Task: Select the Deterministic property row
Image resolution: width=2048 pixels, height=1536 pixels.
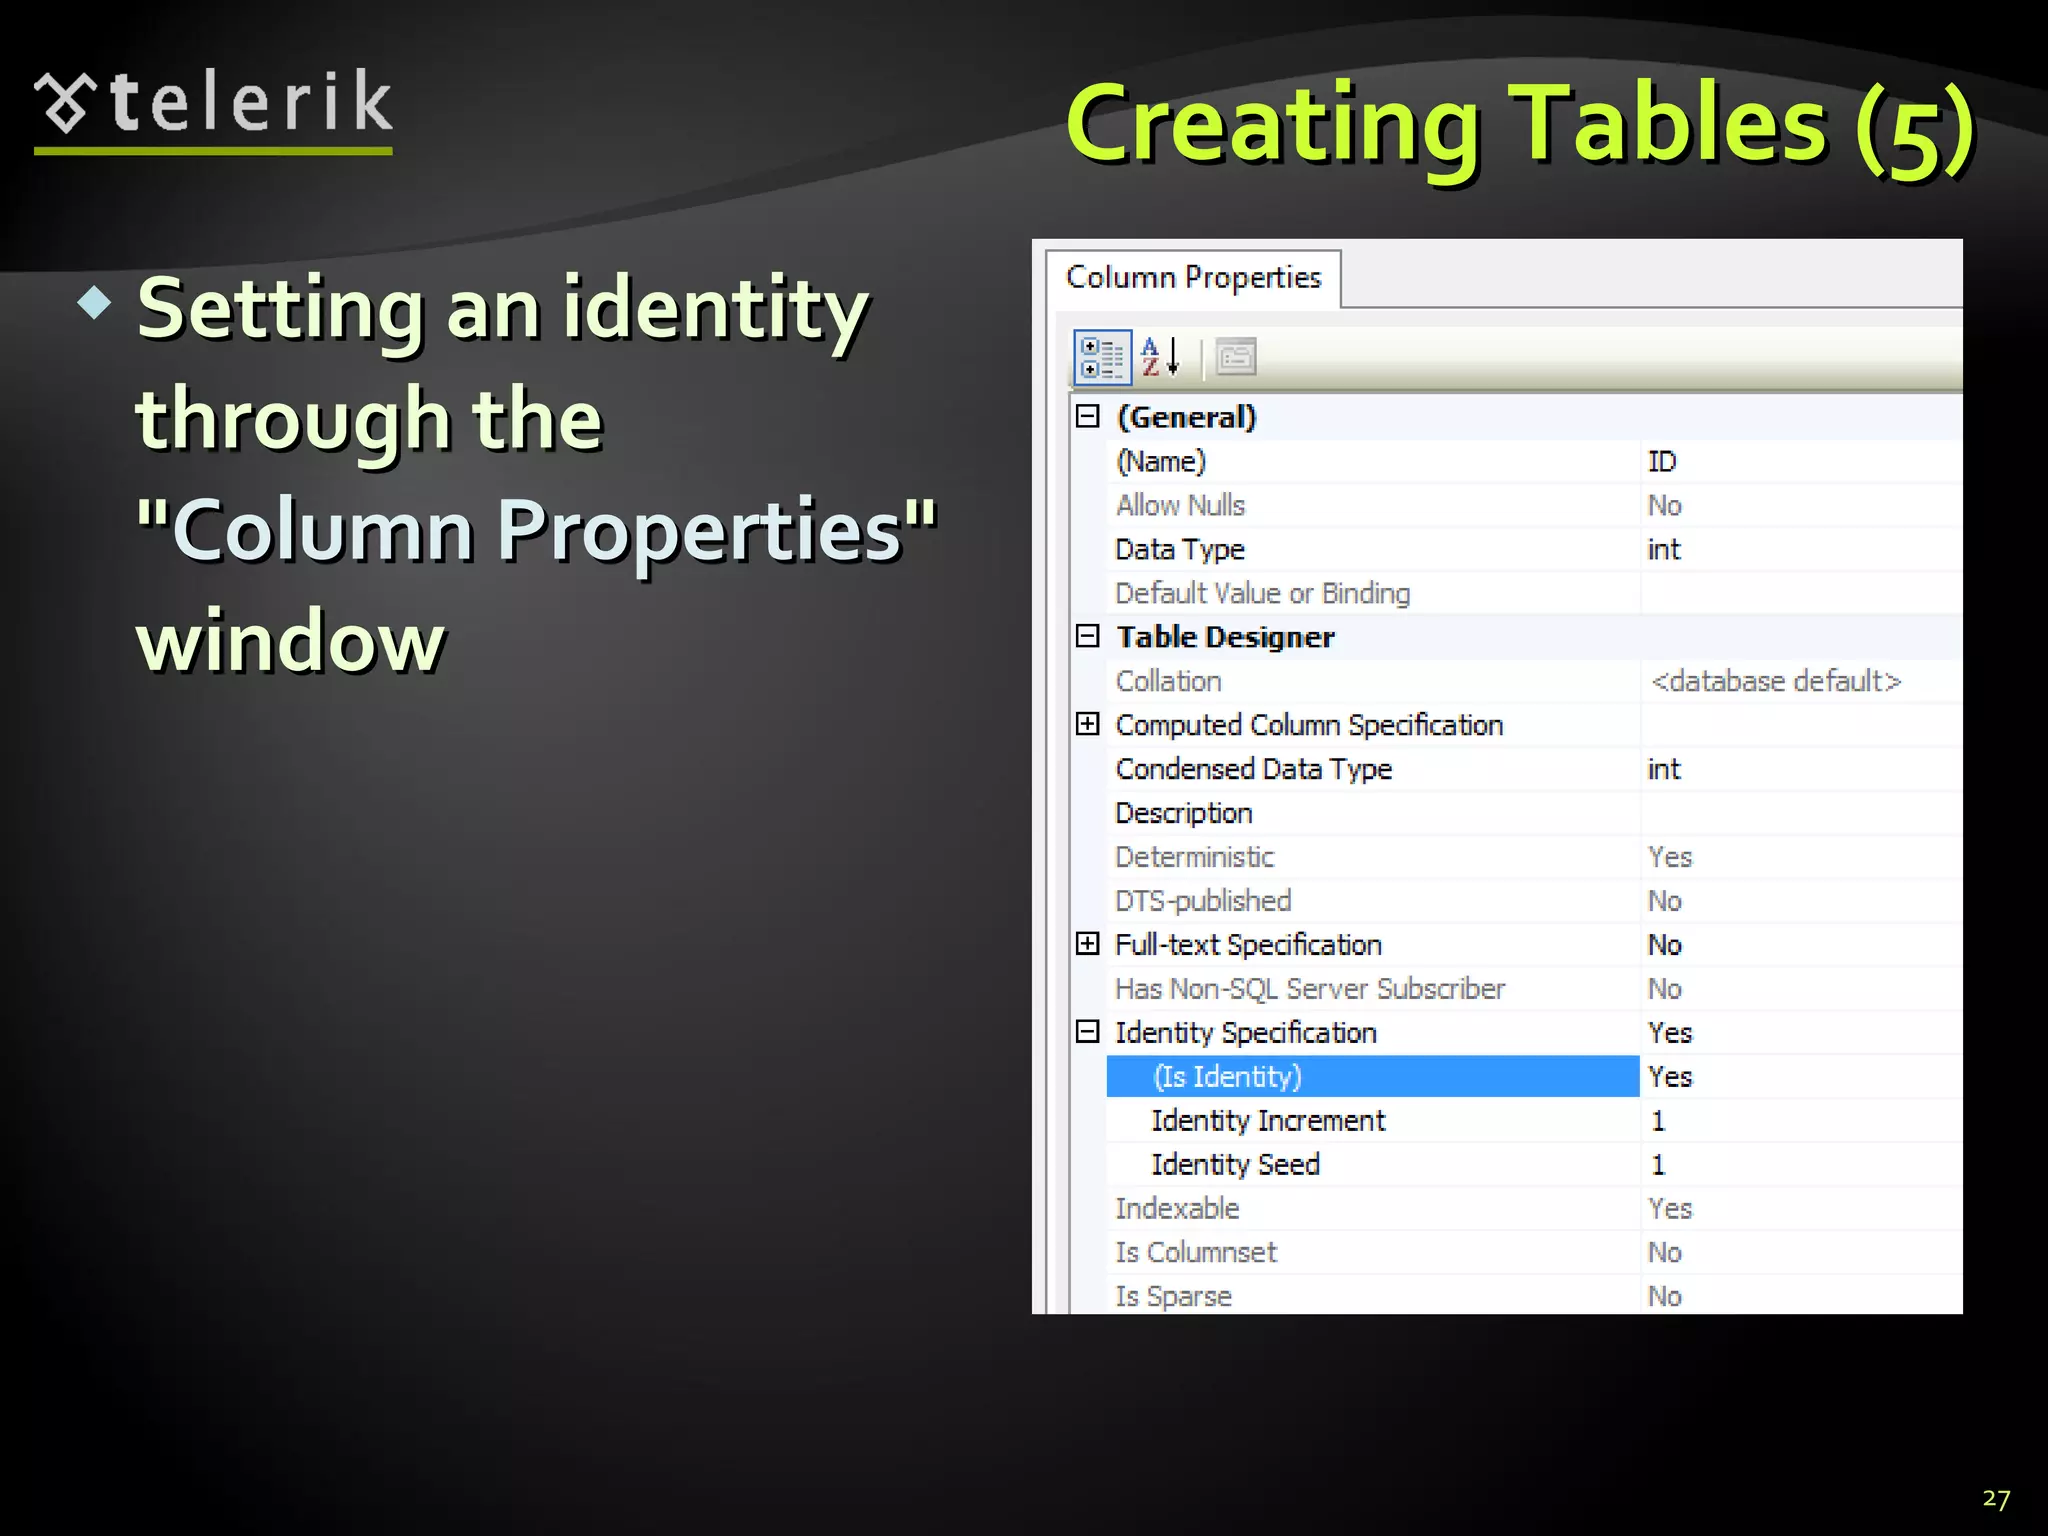Action: click(1534, 857)
